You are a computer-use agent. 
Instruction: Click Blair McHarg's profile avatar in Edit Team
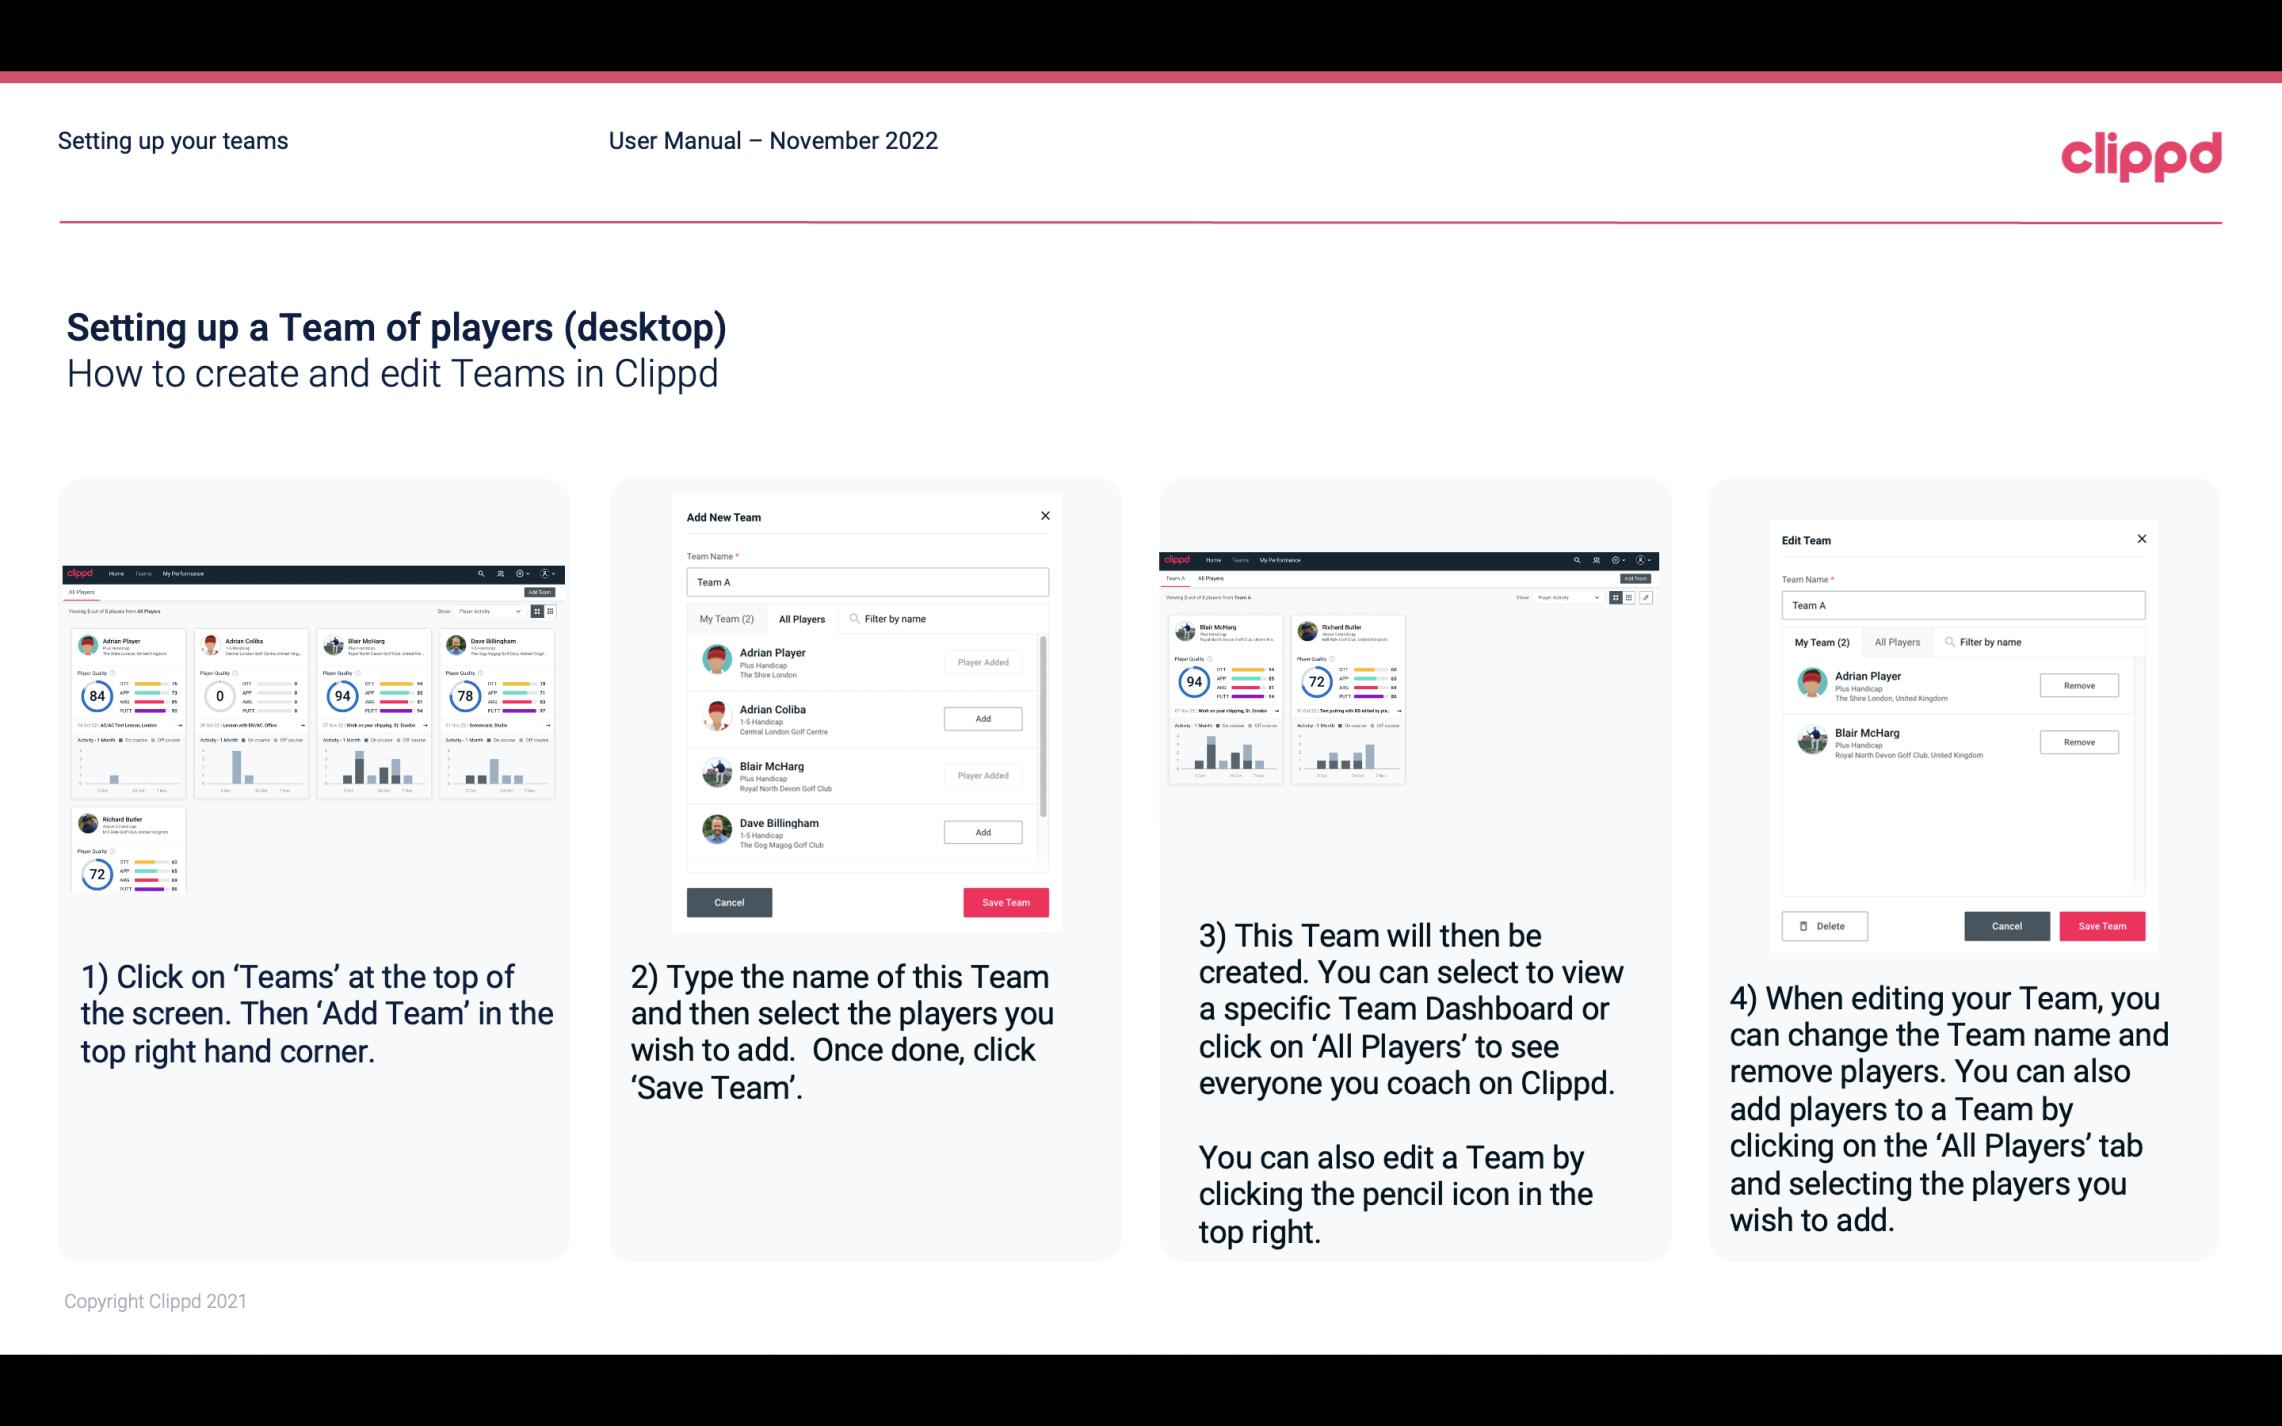coord(1812,739)
